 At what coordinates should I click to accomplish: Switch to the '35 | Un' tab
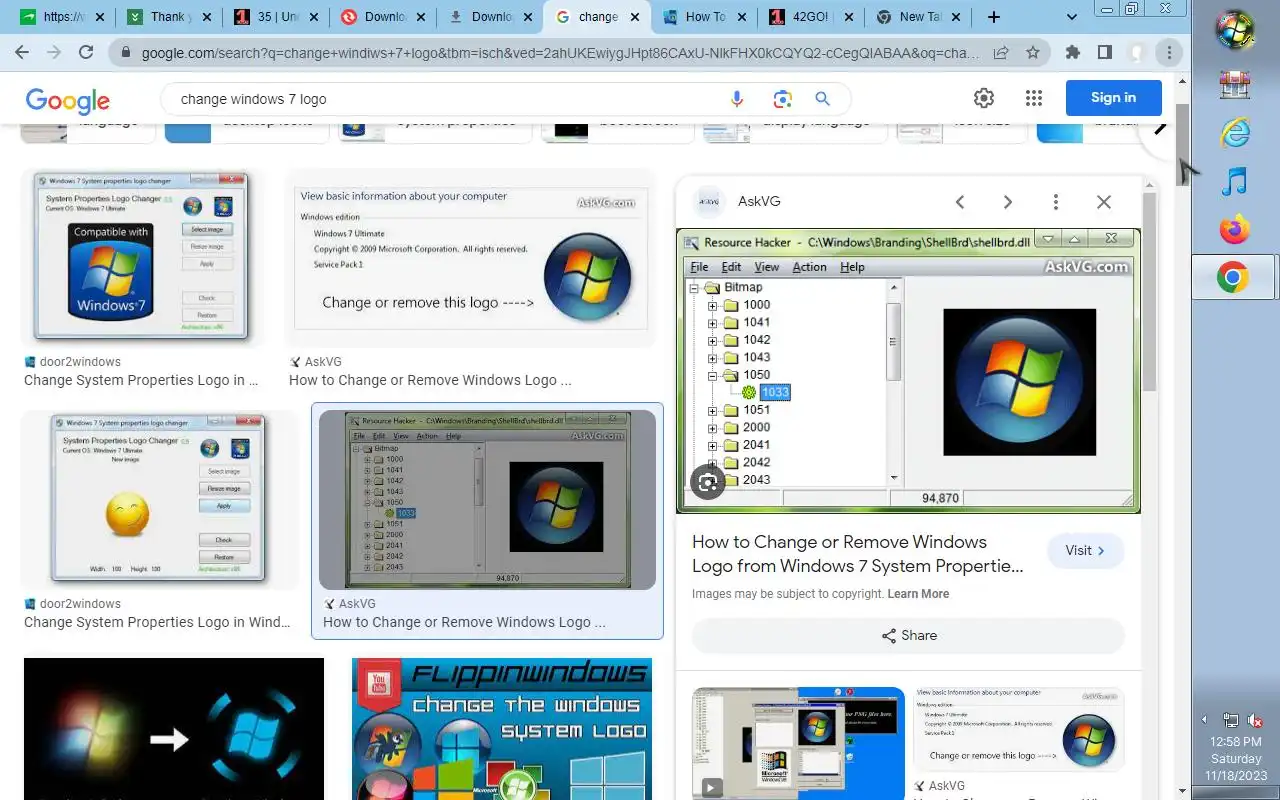(x=275, y=17)
